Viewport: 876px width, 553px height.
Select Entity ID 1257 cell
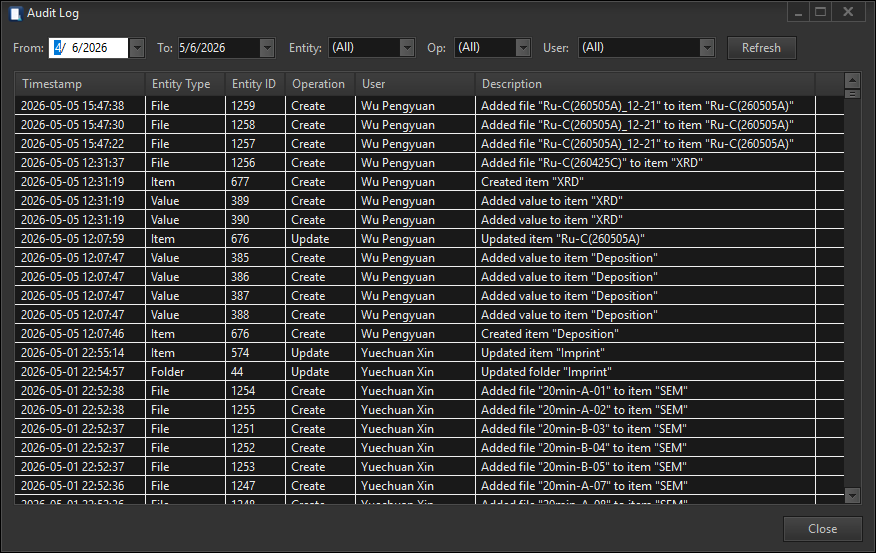tap(255, 144)
